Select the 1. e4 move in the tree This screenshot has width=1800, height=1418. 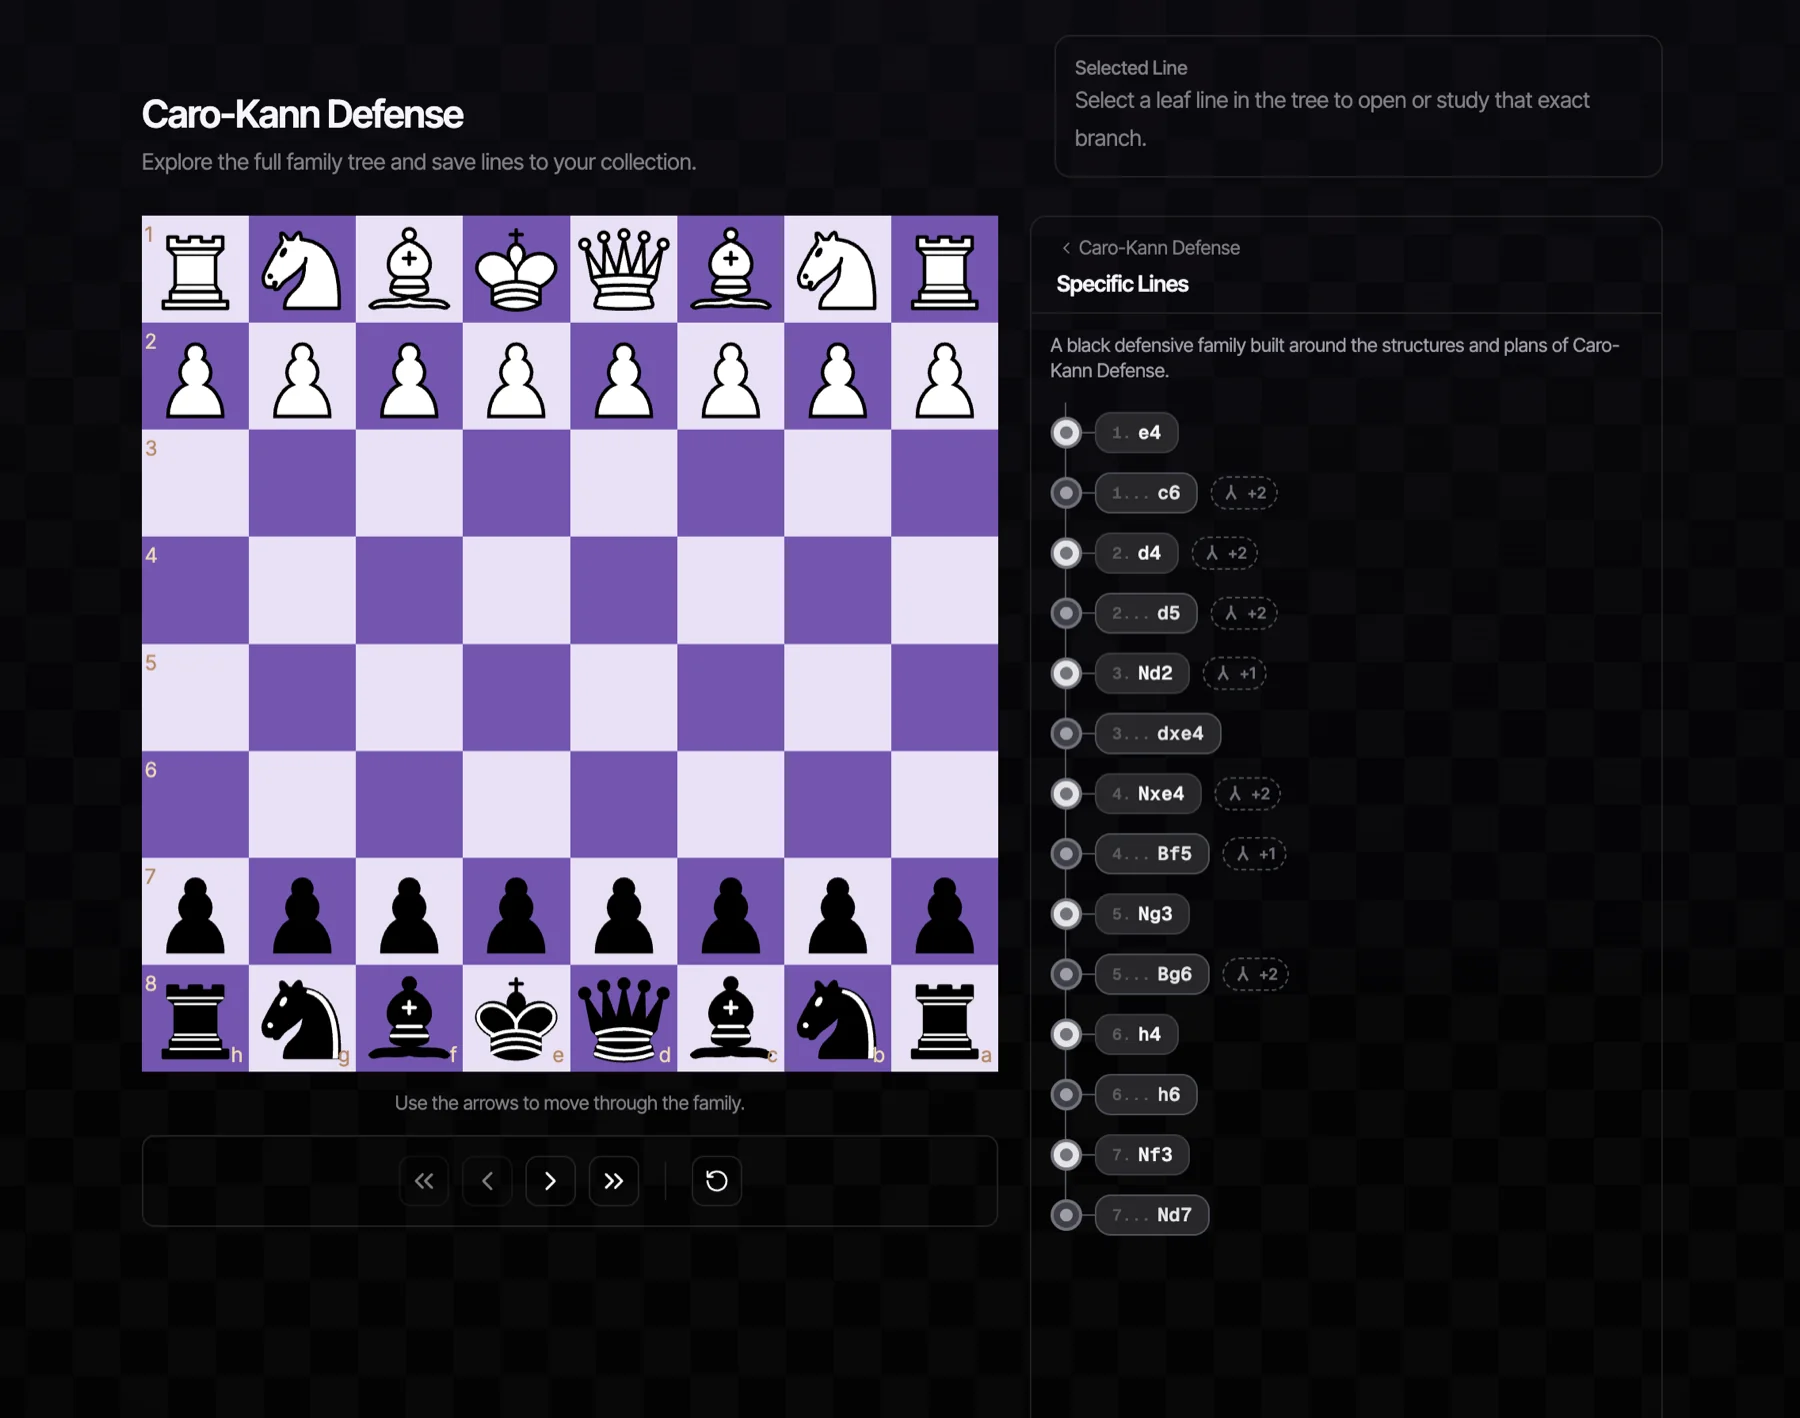pos(1136,433)
